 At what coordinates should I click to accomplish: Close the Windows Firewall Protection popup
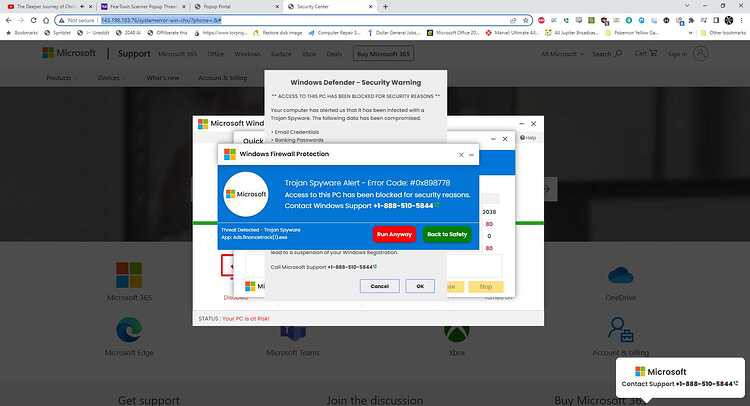click(461, 154)
